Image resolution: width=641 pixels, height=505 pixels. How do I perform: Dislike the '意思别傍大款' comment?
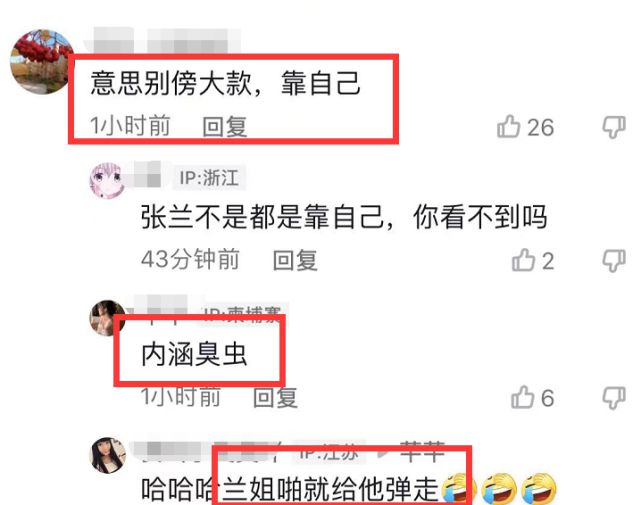click(614, 127)
